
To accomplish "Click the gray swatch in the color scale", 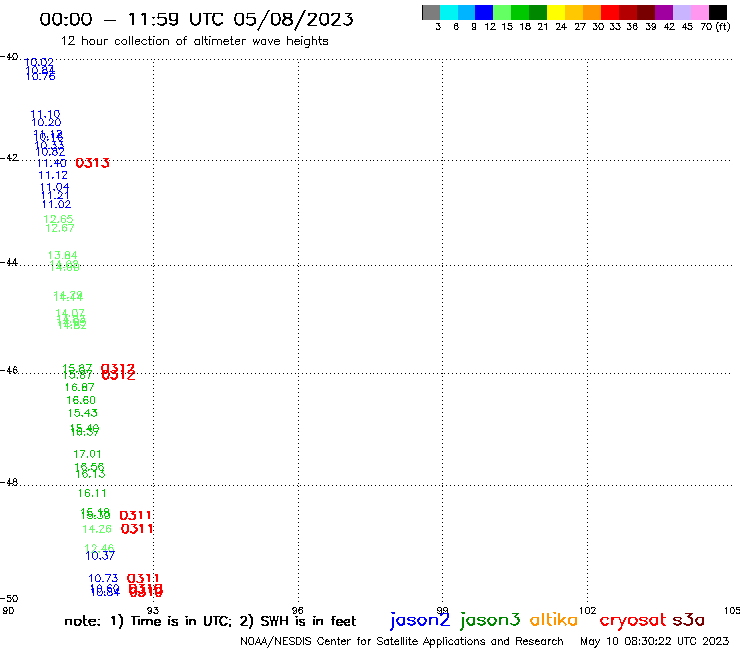I will point(431,12).
